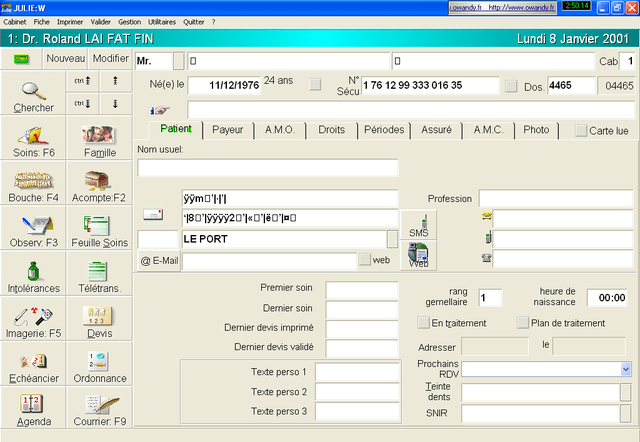Switch to the Payeur tab
This screenshot has width=640, height=442.
click(x=227, y=130)
